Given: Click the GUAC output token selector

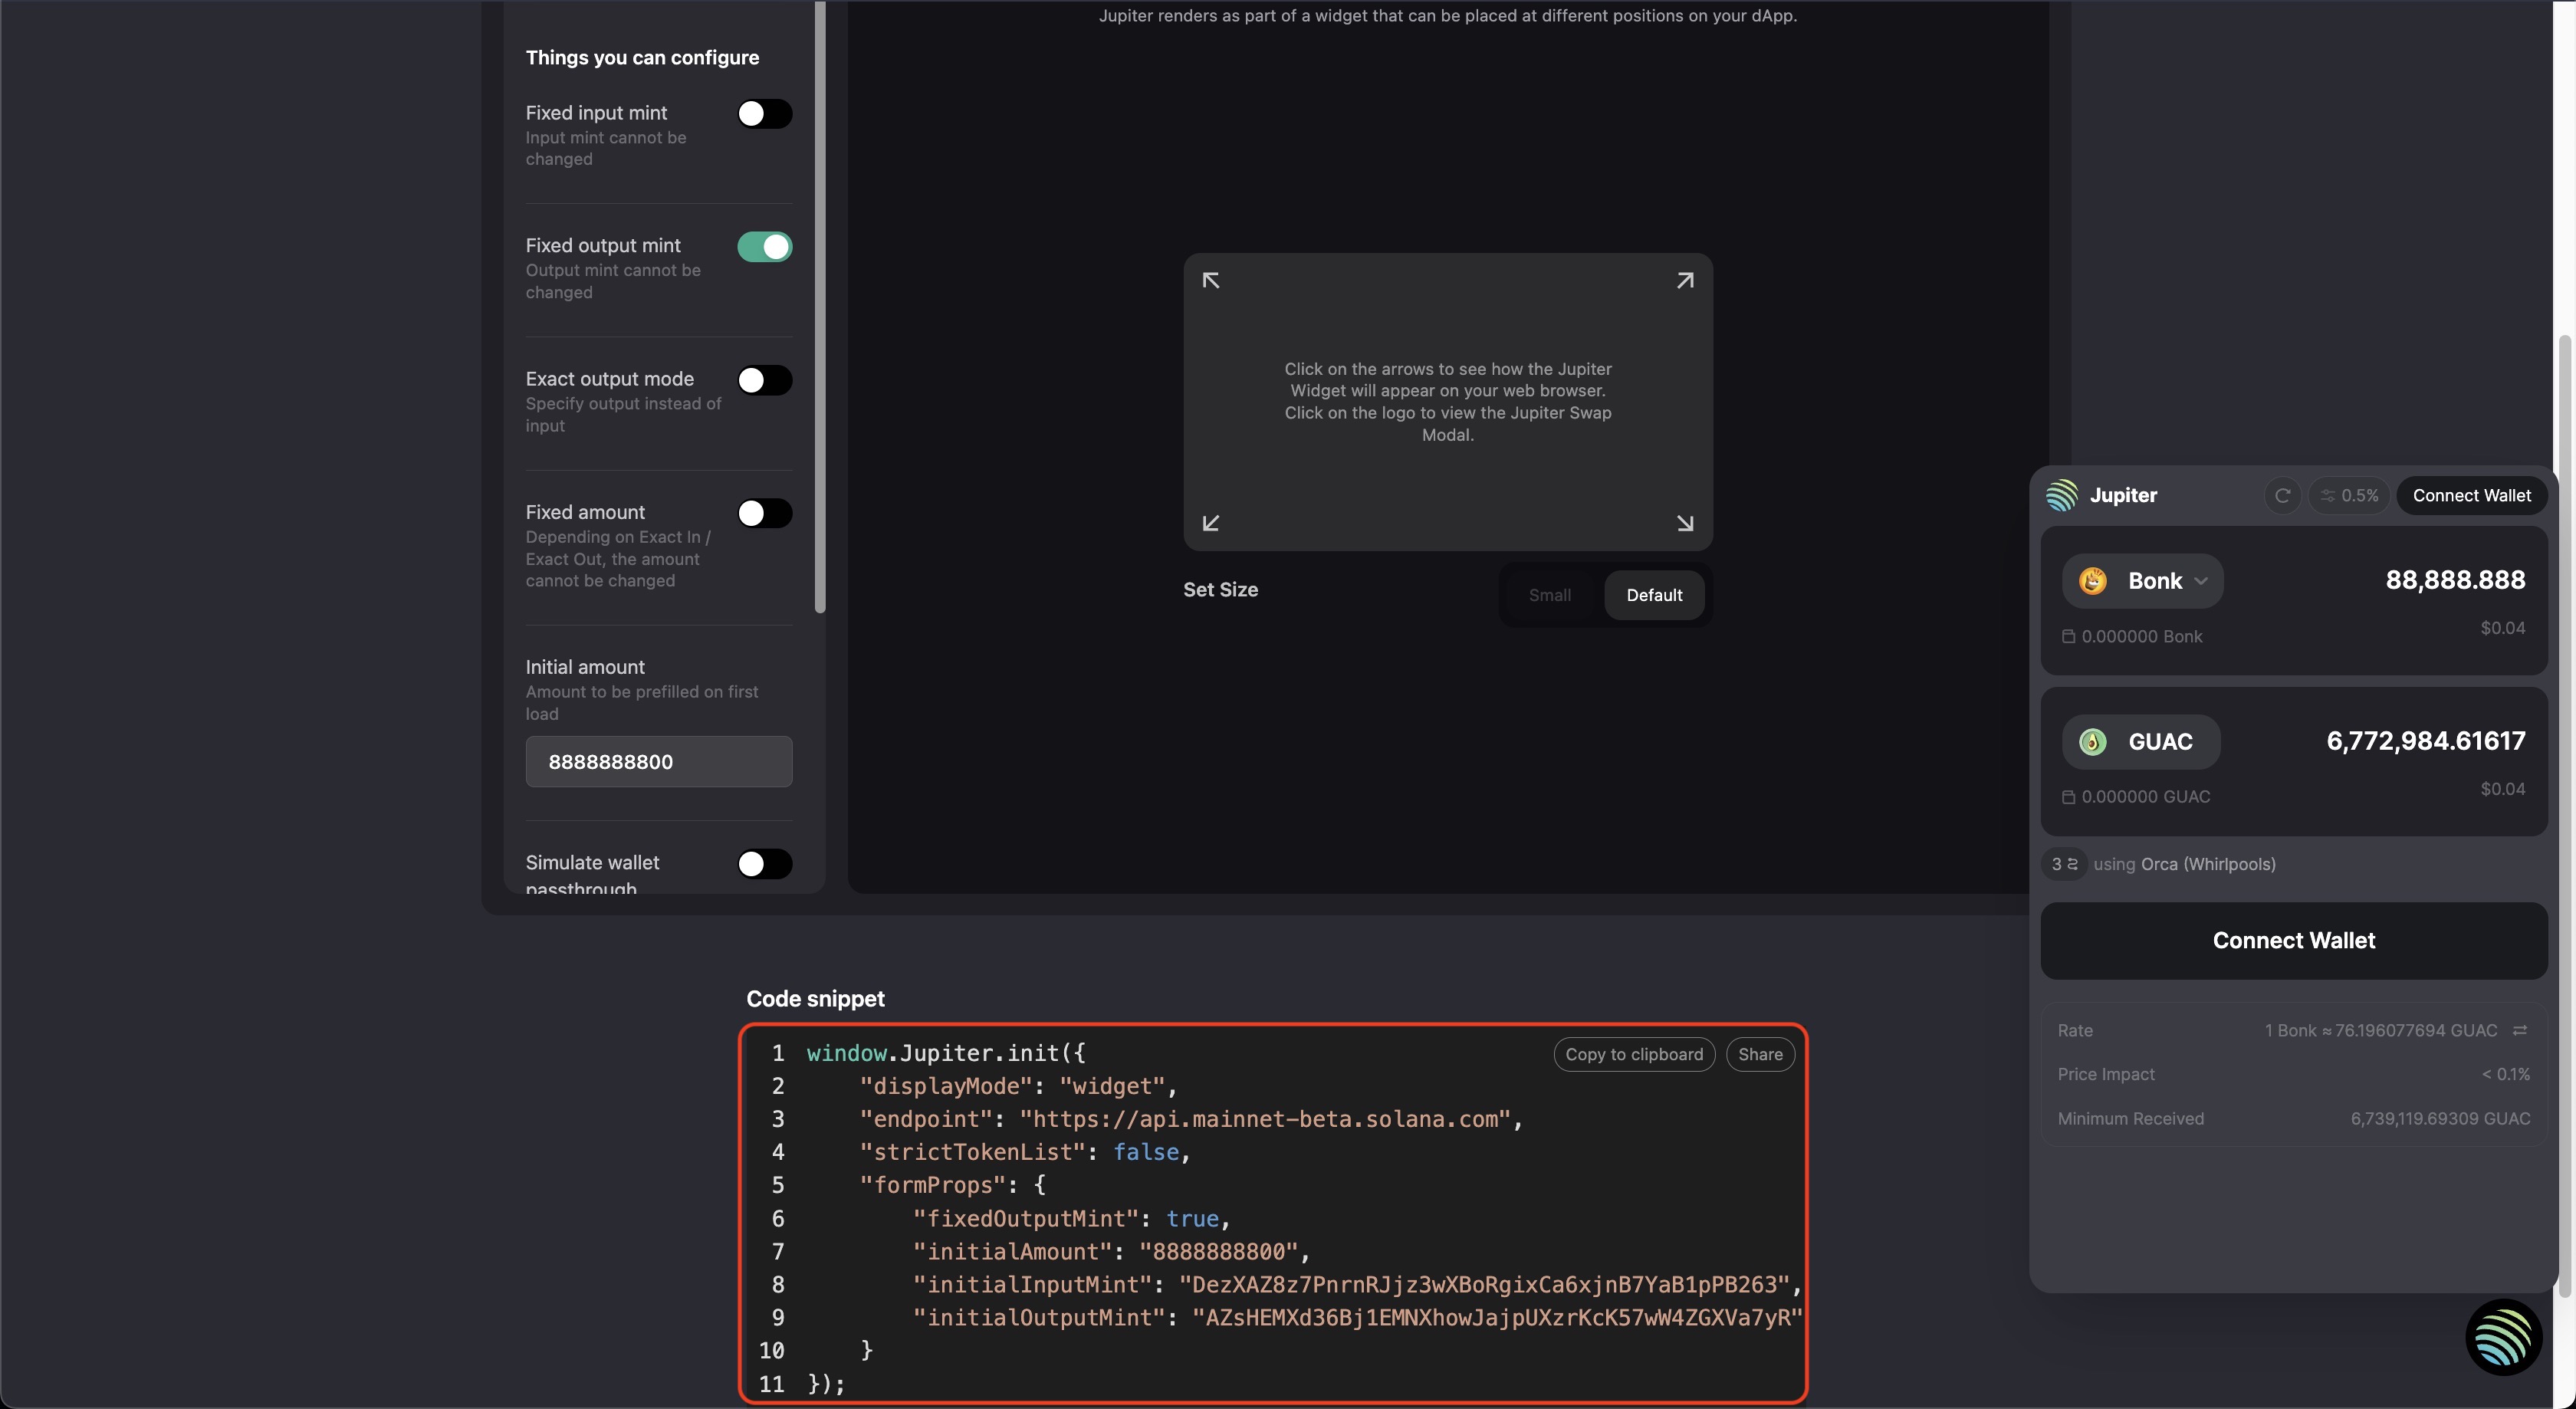Looking at the screenshot, I should pos(2141,742).
